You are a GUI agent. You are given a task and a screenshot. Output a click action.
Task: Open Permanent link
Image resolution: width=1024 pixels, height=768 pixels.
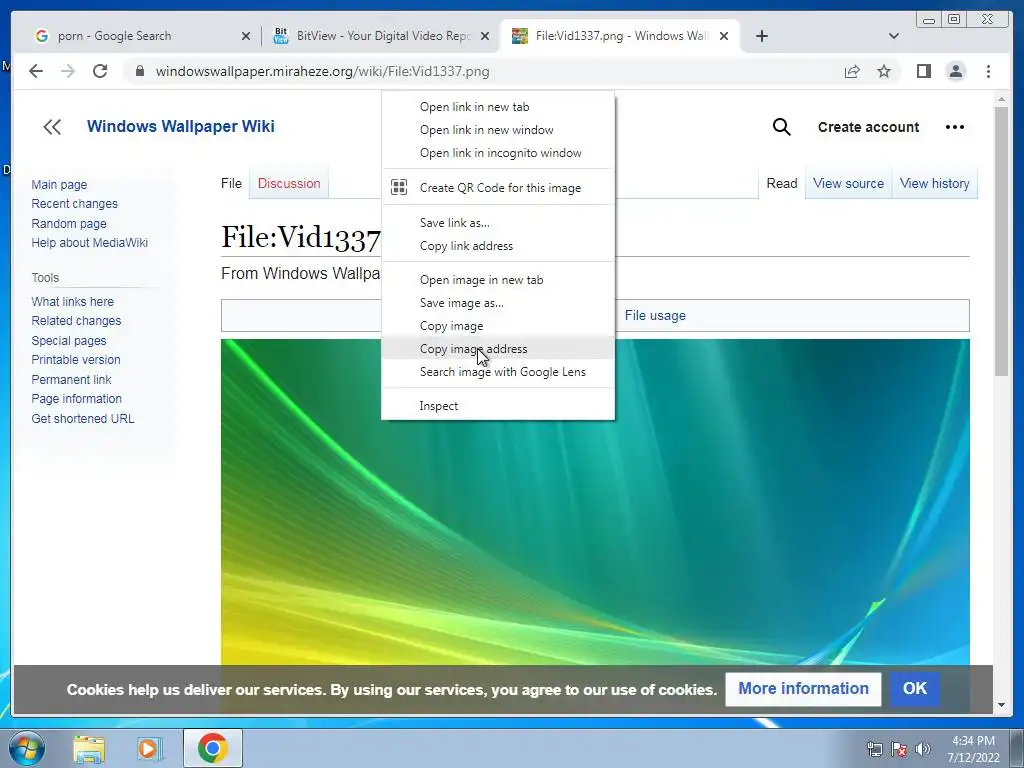(x=71, y=379)
